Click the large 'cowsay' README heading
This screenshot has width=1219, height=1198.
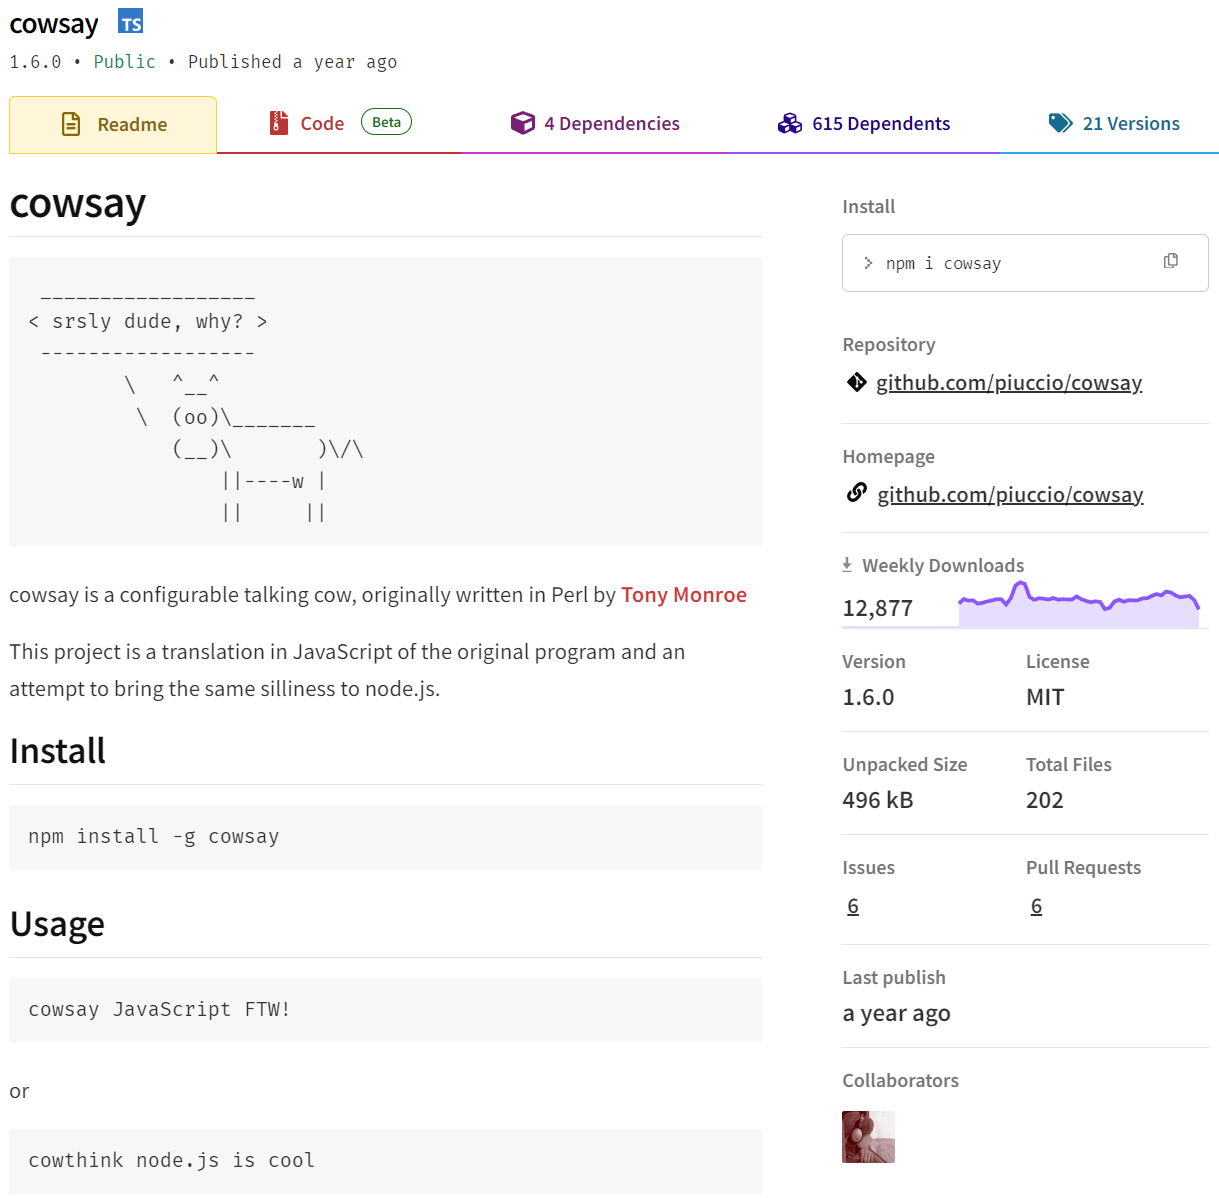(77, 203)
